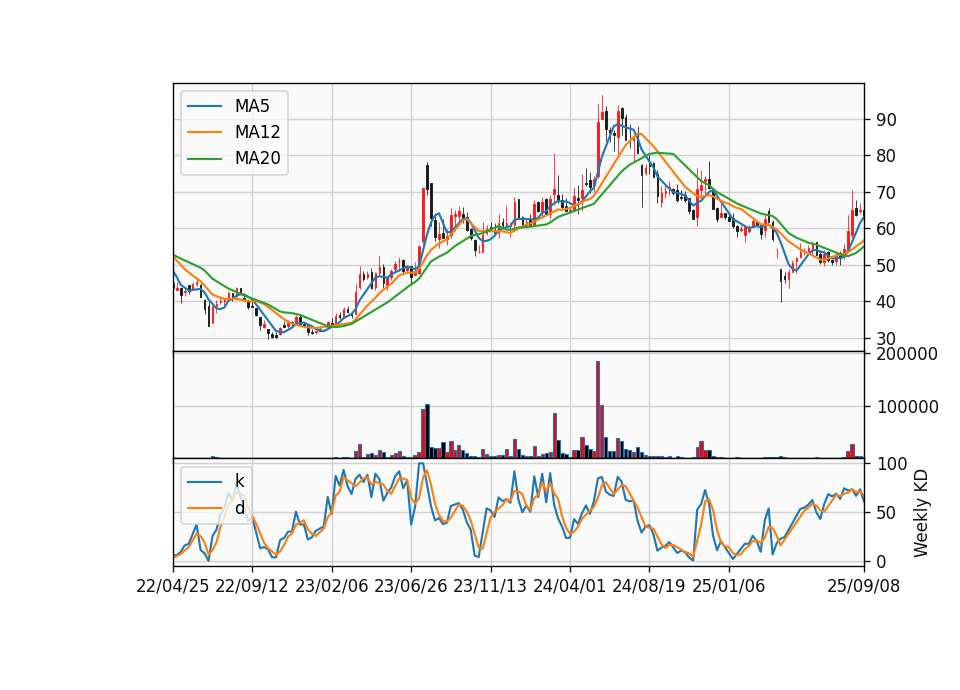Click the volume axis value 100000
Image resolution: width=960 pixels, height=690 pixels.
click(907, 407)
